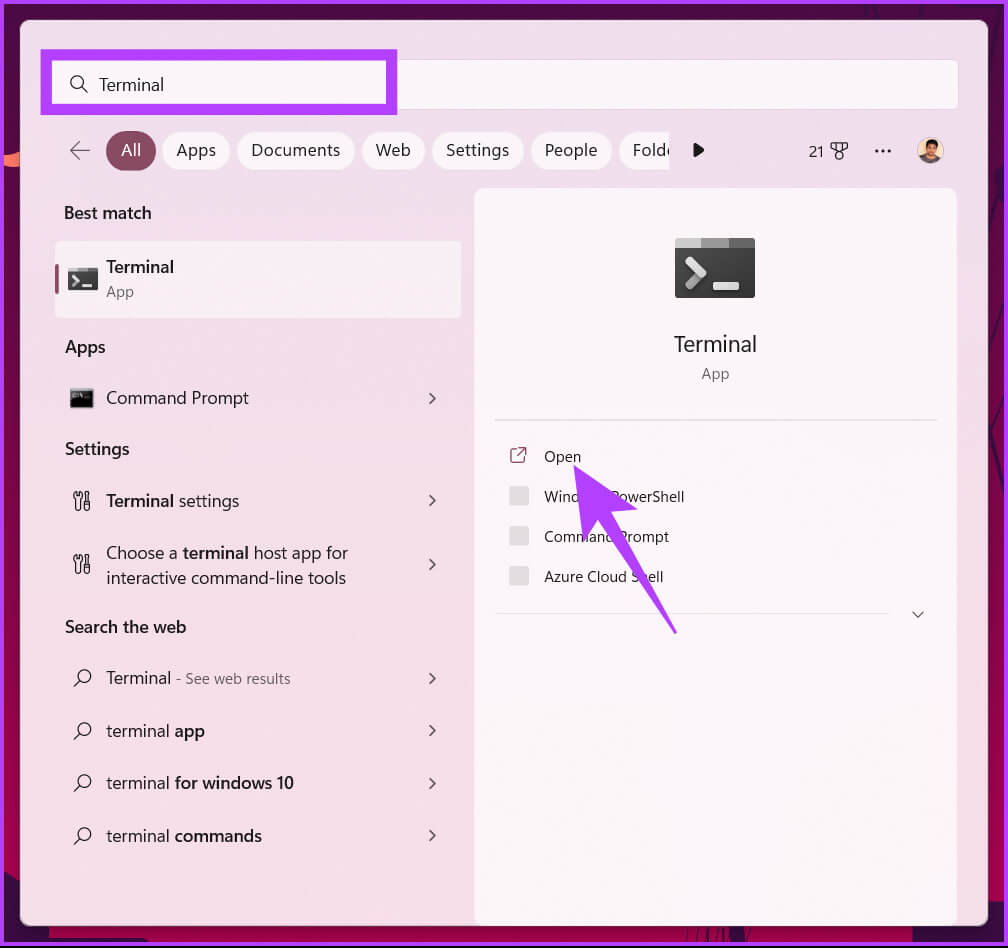Screen dimensions: 1008x948
Task: Click search icon beside 'Terminal - See web results'
Action: tap(82, 678)
